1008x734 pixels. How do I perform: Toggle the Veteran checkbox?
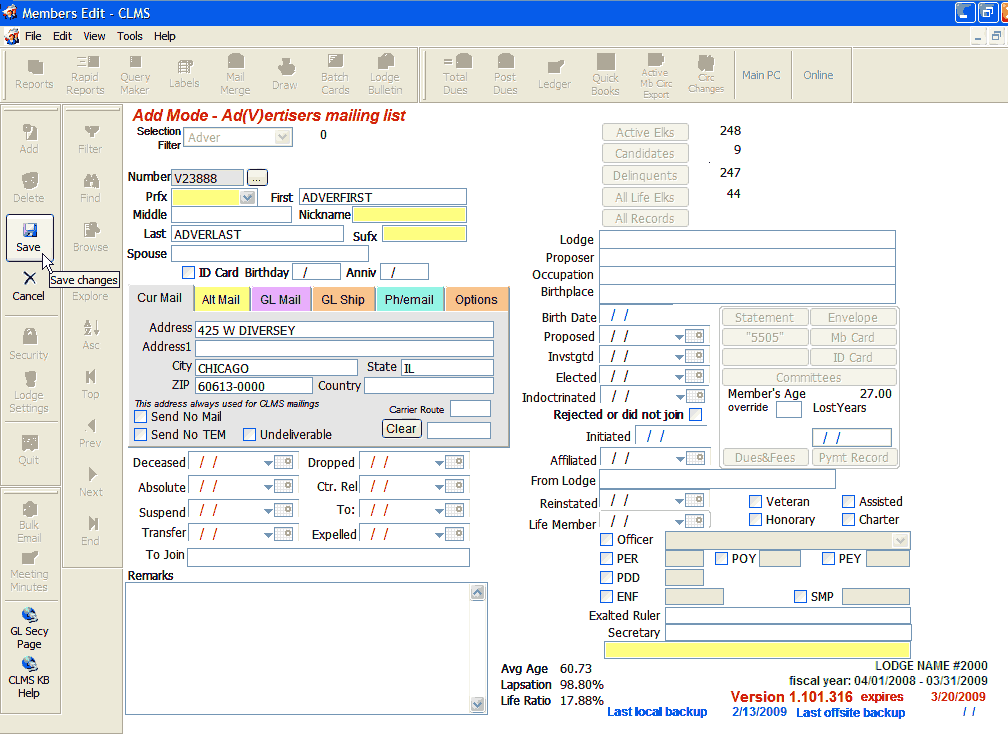tap(756, 502)
